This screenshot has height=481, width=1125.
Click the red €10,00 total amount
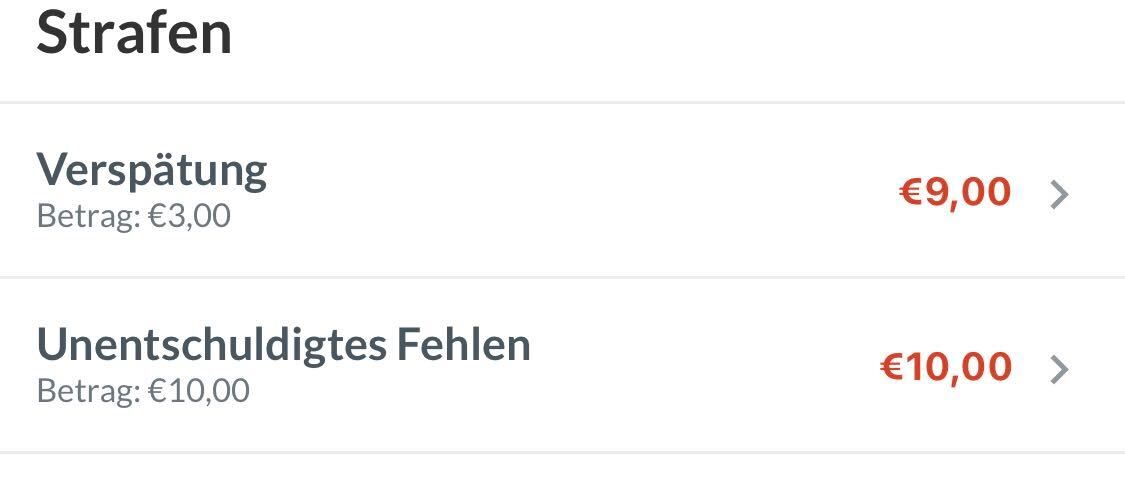coord(946,368)
